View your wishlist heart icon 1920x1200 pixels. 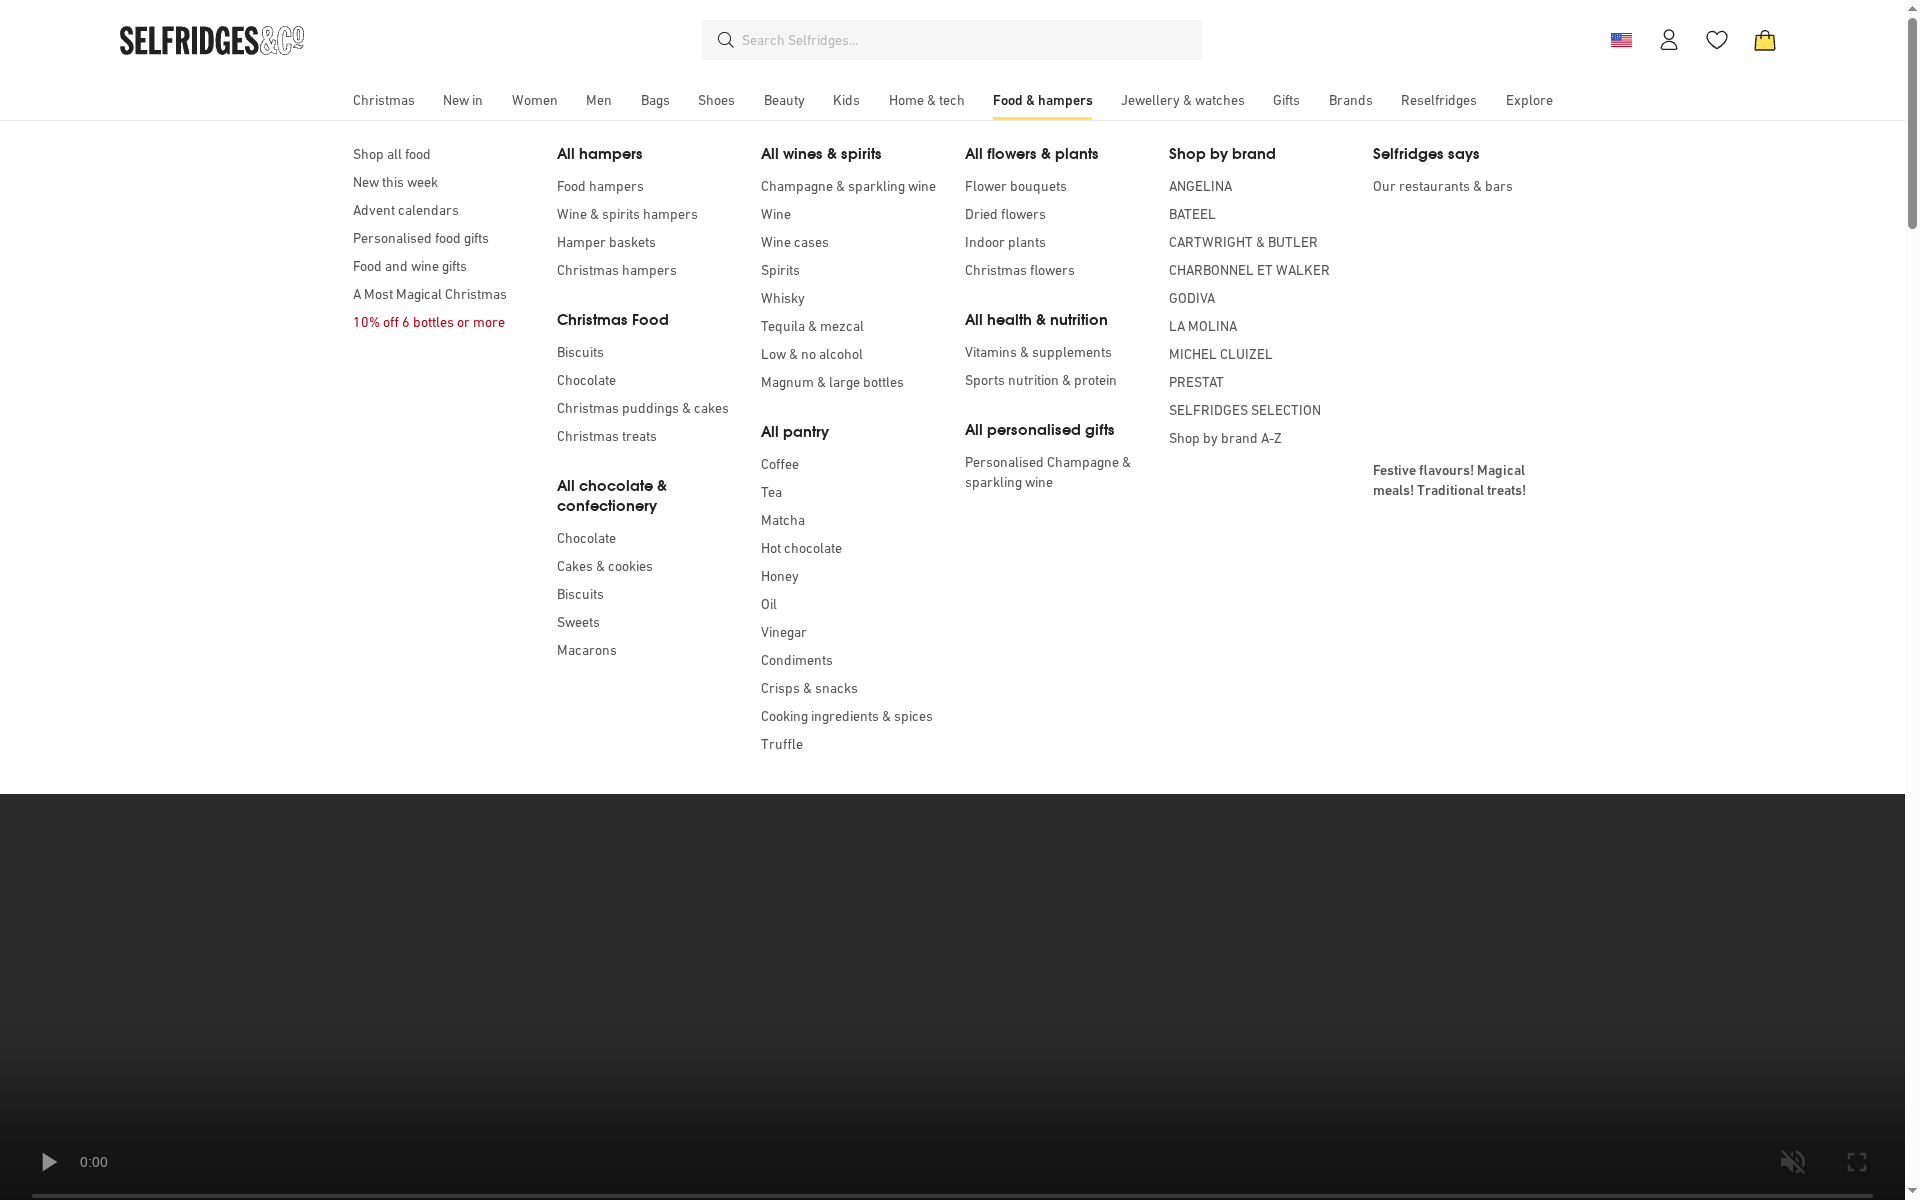(x=1716, y=40)
